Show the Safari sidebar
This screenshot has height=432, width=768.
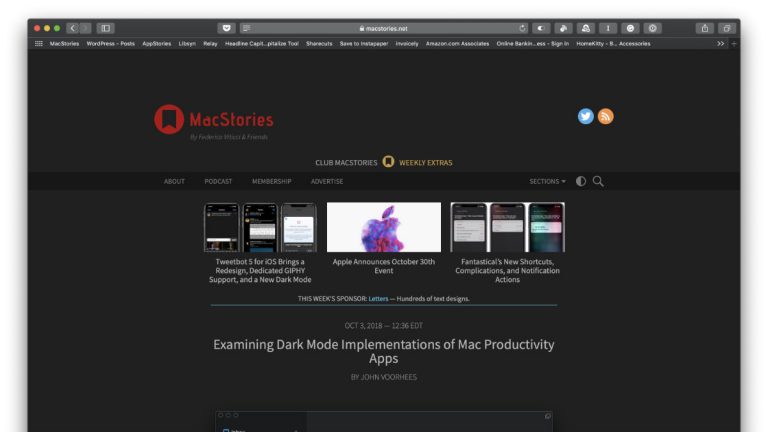pos(105,28)
